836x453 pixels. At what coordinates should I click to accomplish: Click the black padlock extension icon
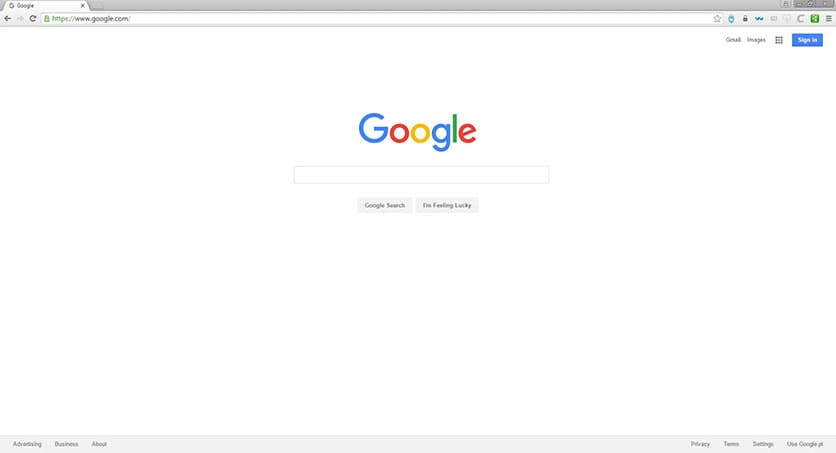pyautogui.click(x=745, y=19)
